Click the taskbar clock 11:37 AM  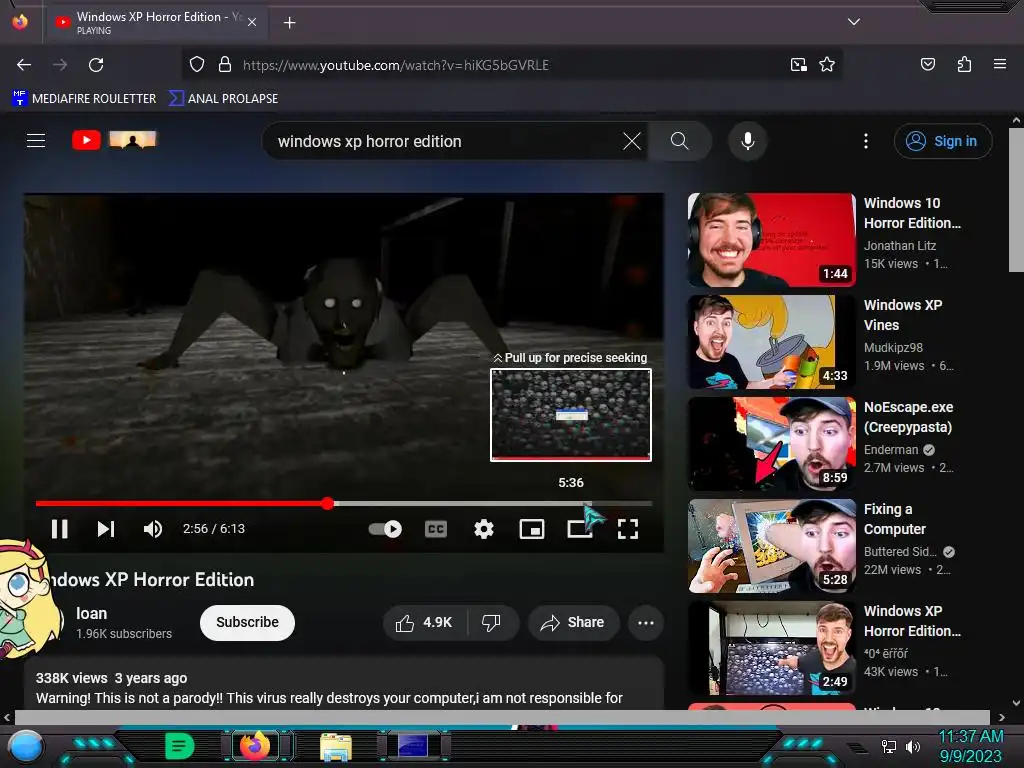pos(970,737)
